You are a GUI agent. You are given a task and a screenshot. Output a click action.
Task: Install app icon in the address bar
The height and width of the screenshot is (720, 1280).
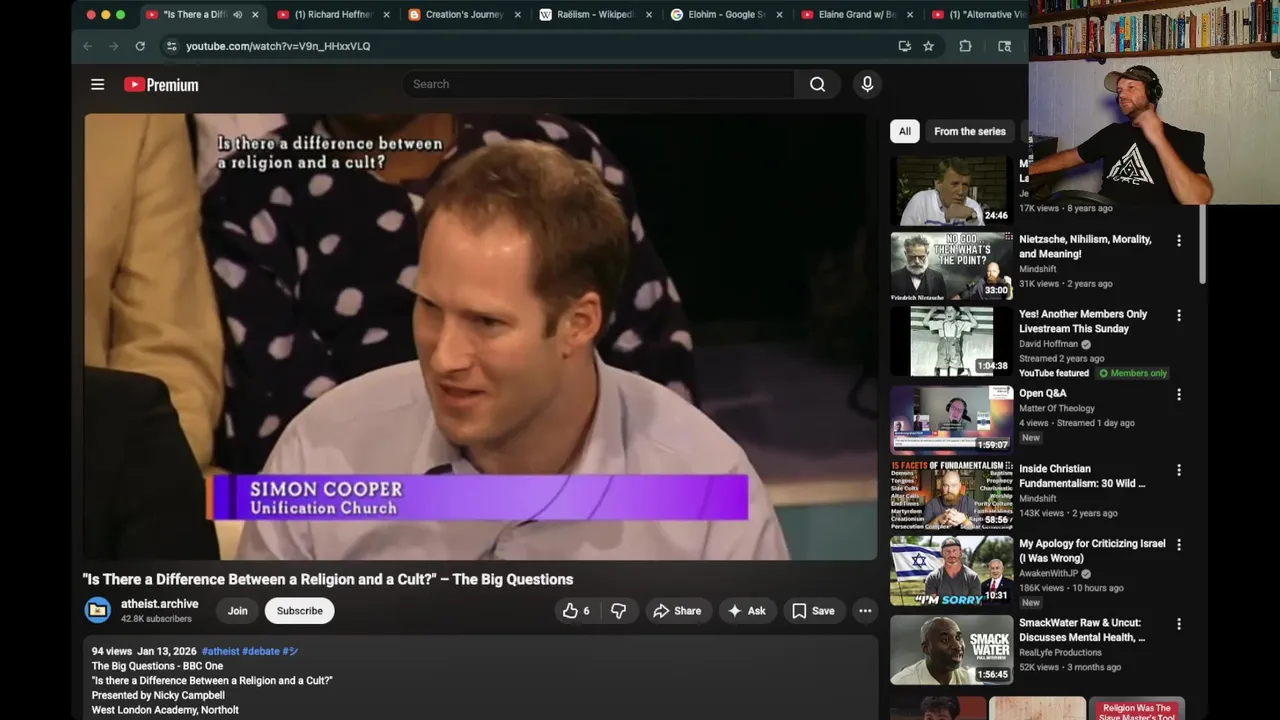point(904,46)
